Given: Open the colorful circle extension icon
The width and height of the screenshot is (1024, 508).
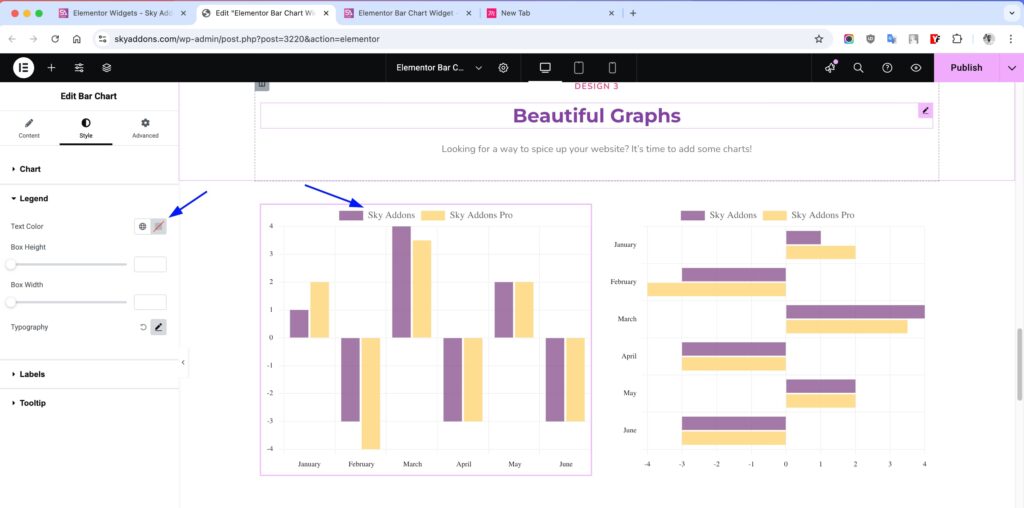Looking at the screenshot, I should (x=848, y=39).
